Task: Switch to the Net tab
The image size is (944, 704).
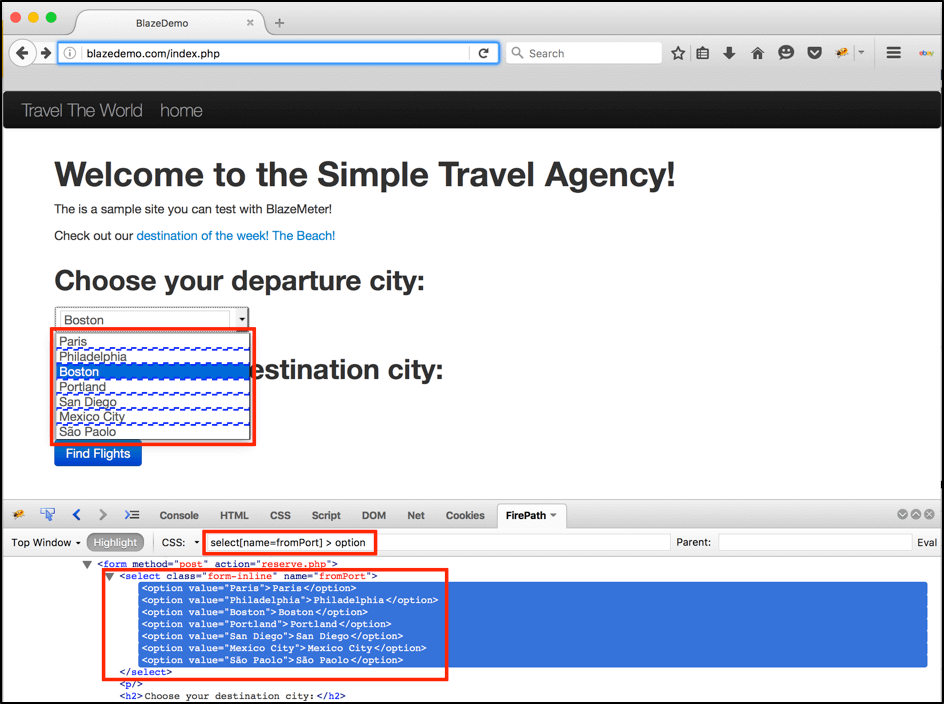Action: [415, 515]
